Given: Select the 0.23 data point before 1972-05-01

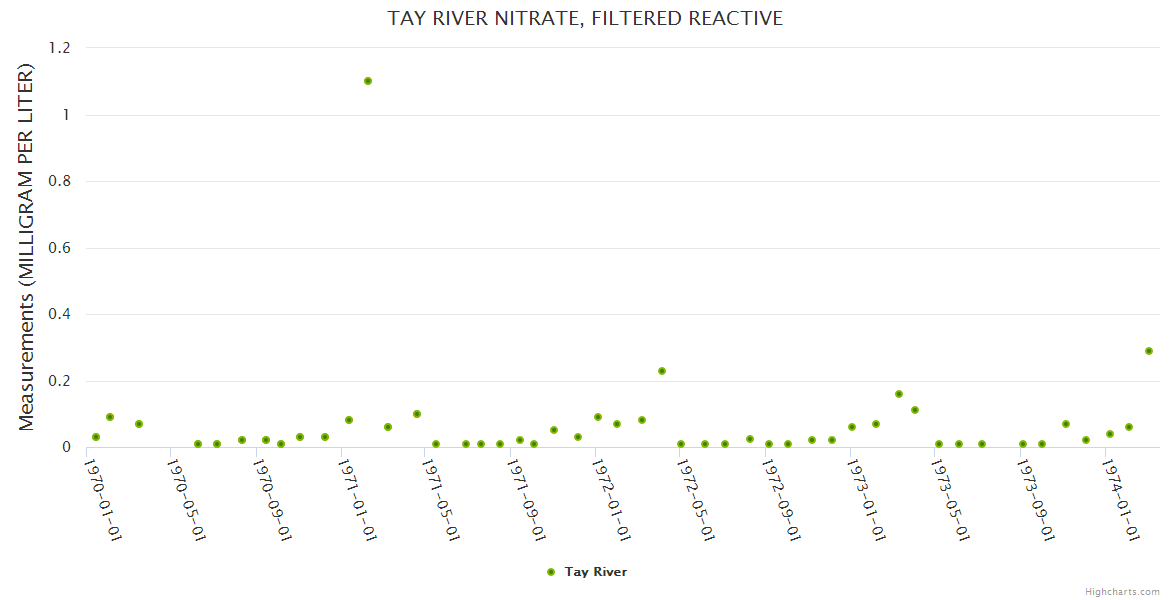Looking at the screenshot, I should (662, 371).
